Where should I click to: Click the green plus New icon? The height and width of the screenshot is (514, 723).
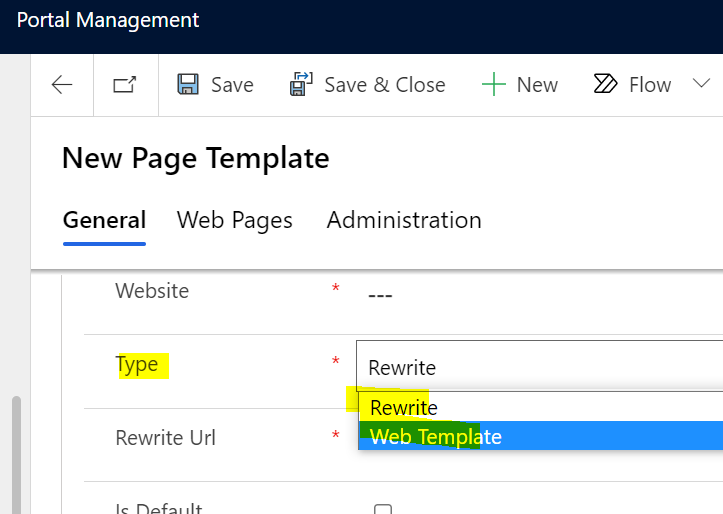[x=494, y=84]
